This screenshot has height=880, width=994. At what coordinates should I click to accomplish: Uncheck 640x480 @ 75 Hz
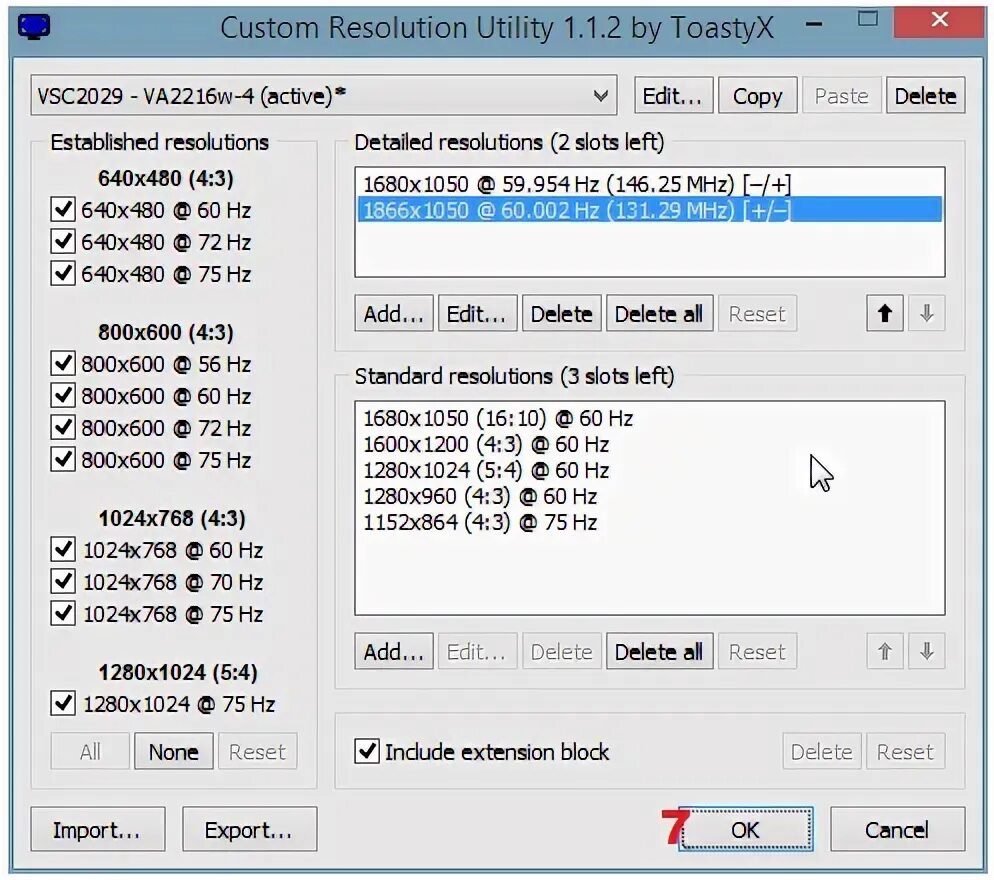(63, 274)
